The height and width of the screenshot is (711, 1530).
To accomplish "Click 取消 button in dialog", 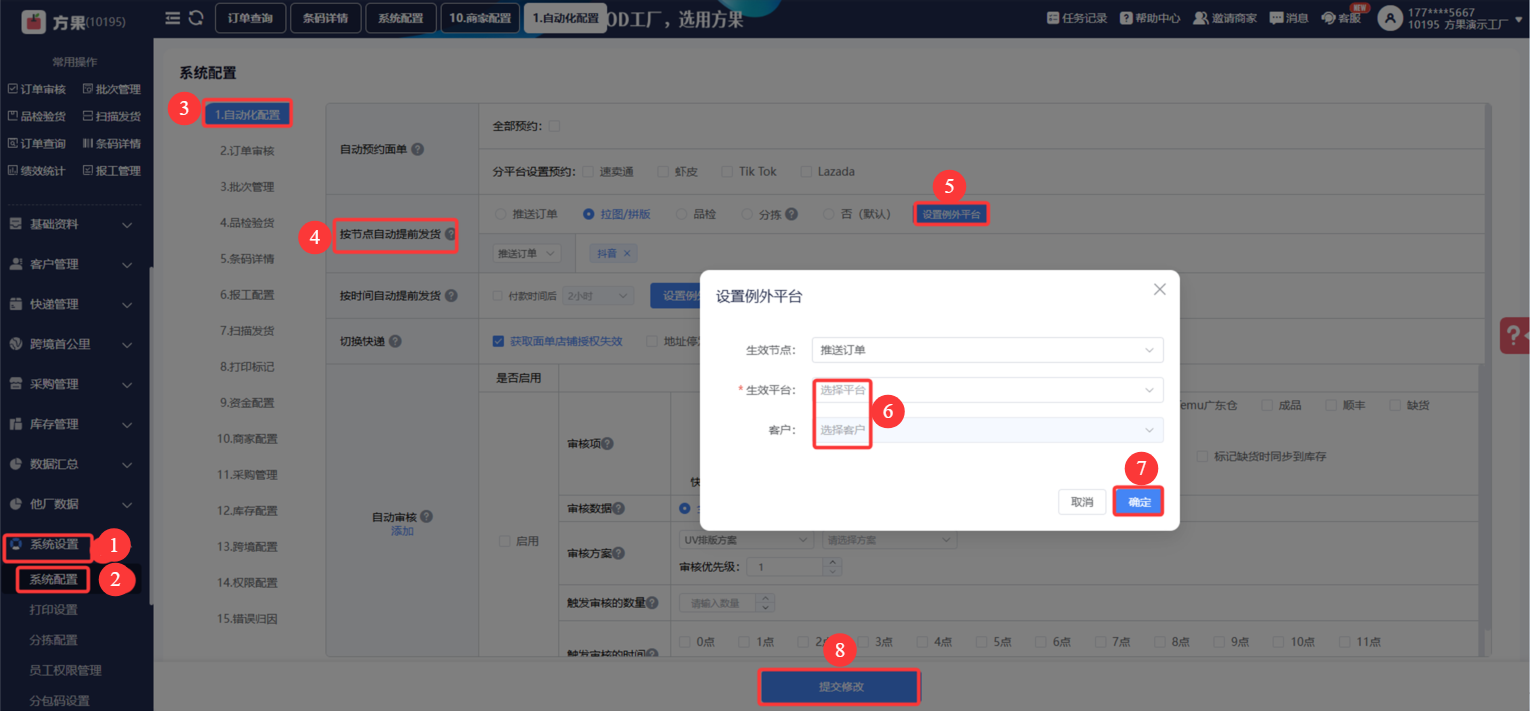I will point(1082,502).
